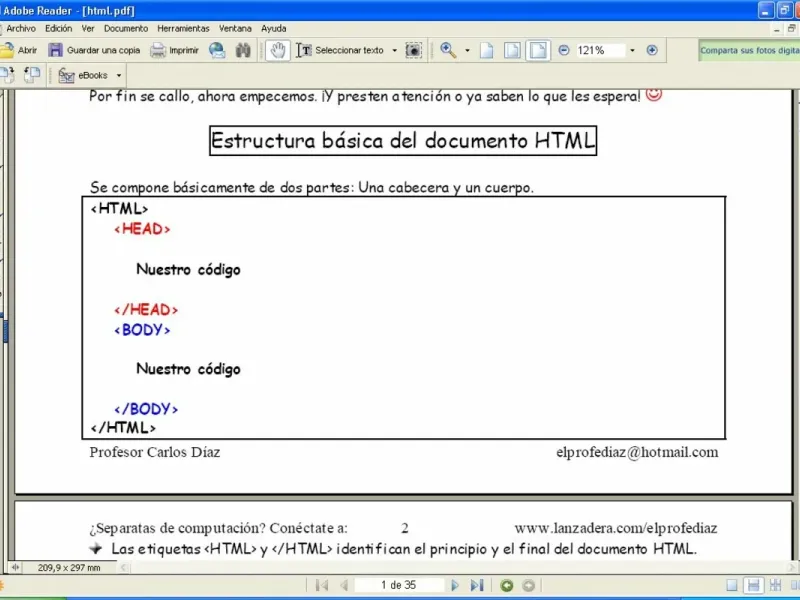The image size is (800, 600).
Task: Open the Documento menu
Action: pos(126,29)
